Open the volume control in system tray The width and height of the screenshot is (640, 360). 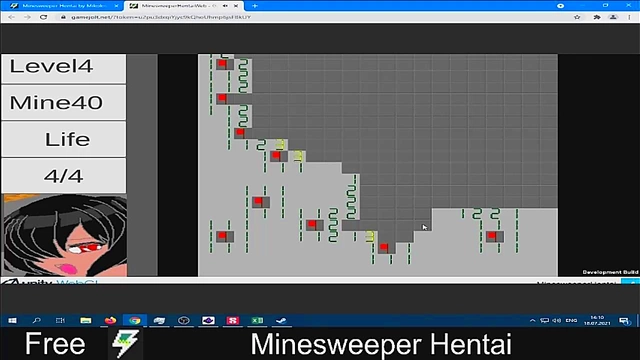coord(557,320)
